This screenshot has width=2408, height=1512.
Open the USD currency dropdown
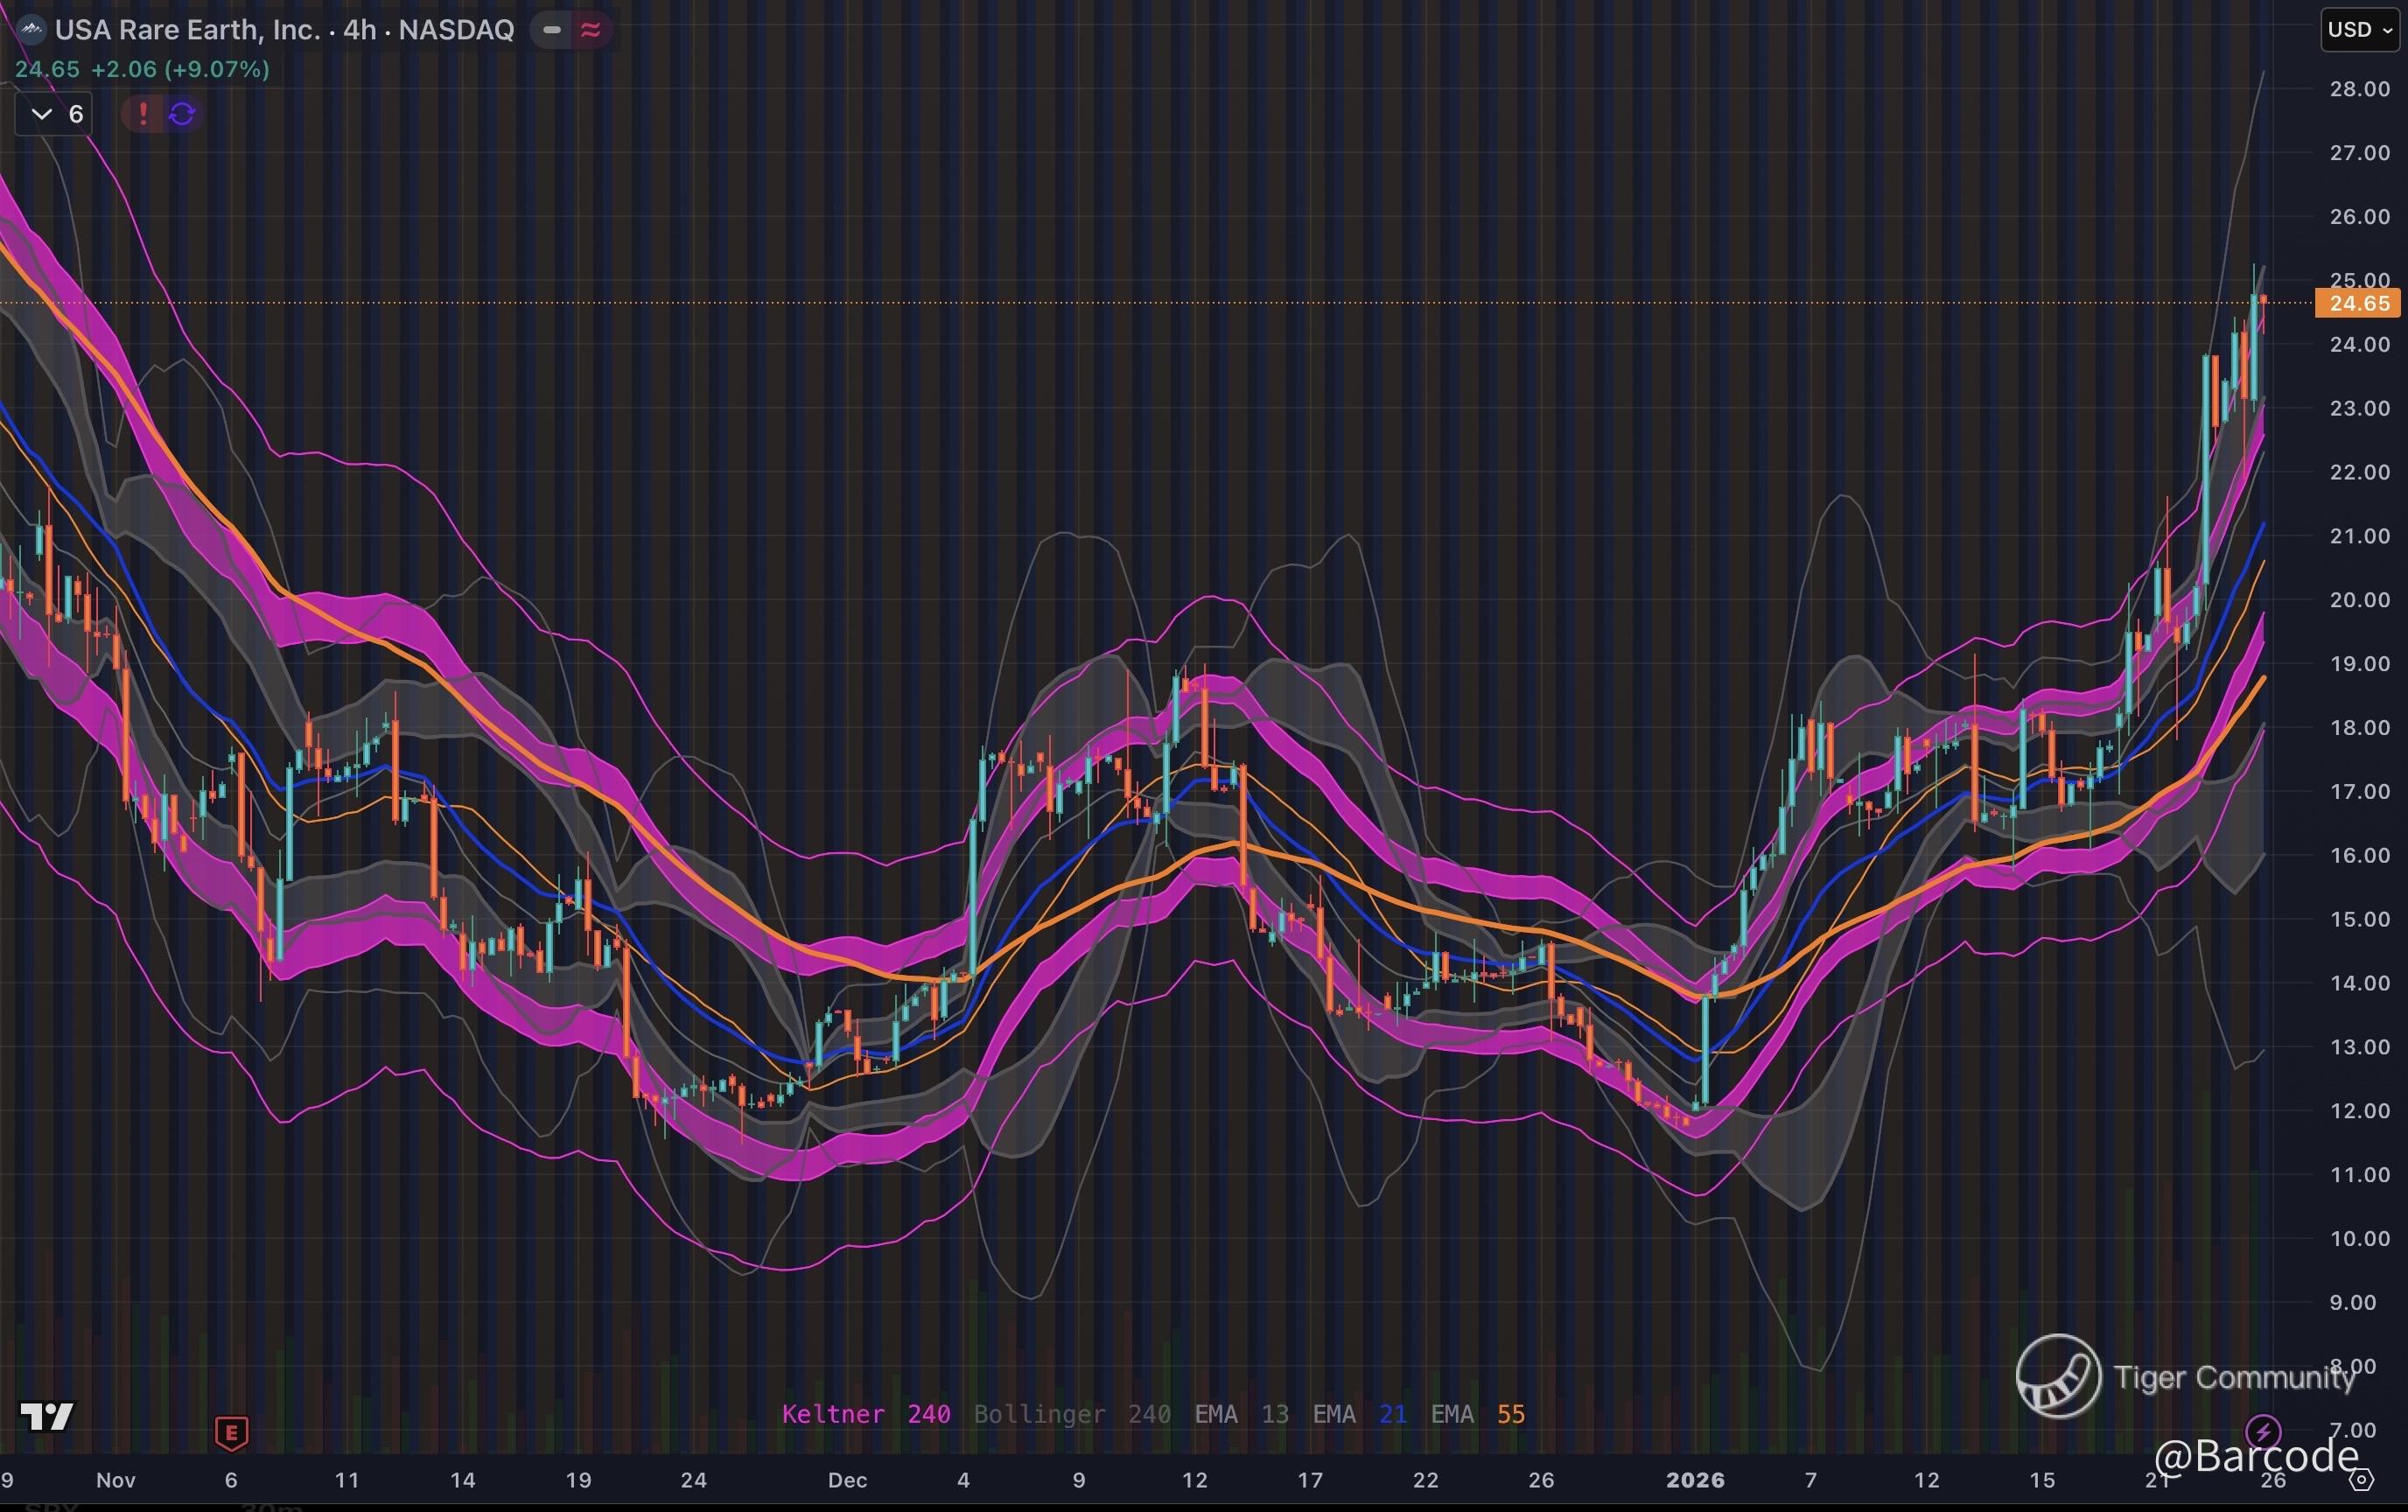[x=2359, y=30]
